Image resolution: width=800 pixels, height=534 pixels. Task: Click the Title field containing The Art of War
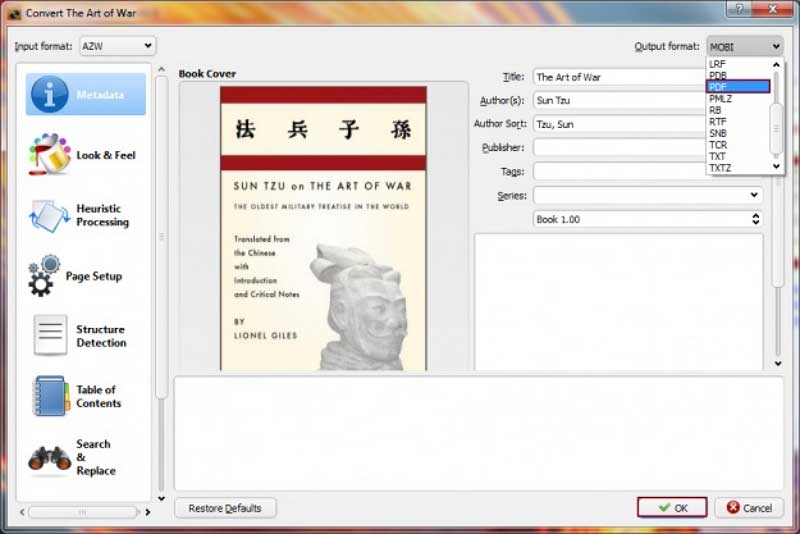[619, 77]
